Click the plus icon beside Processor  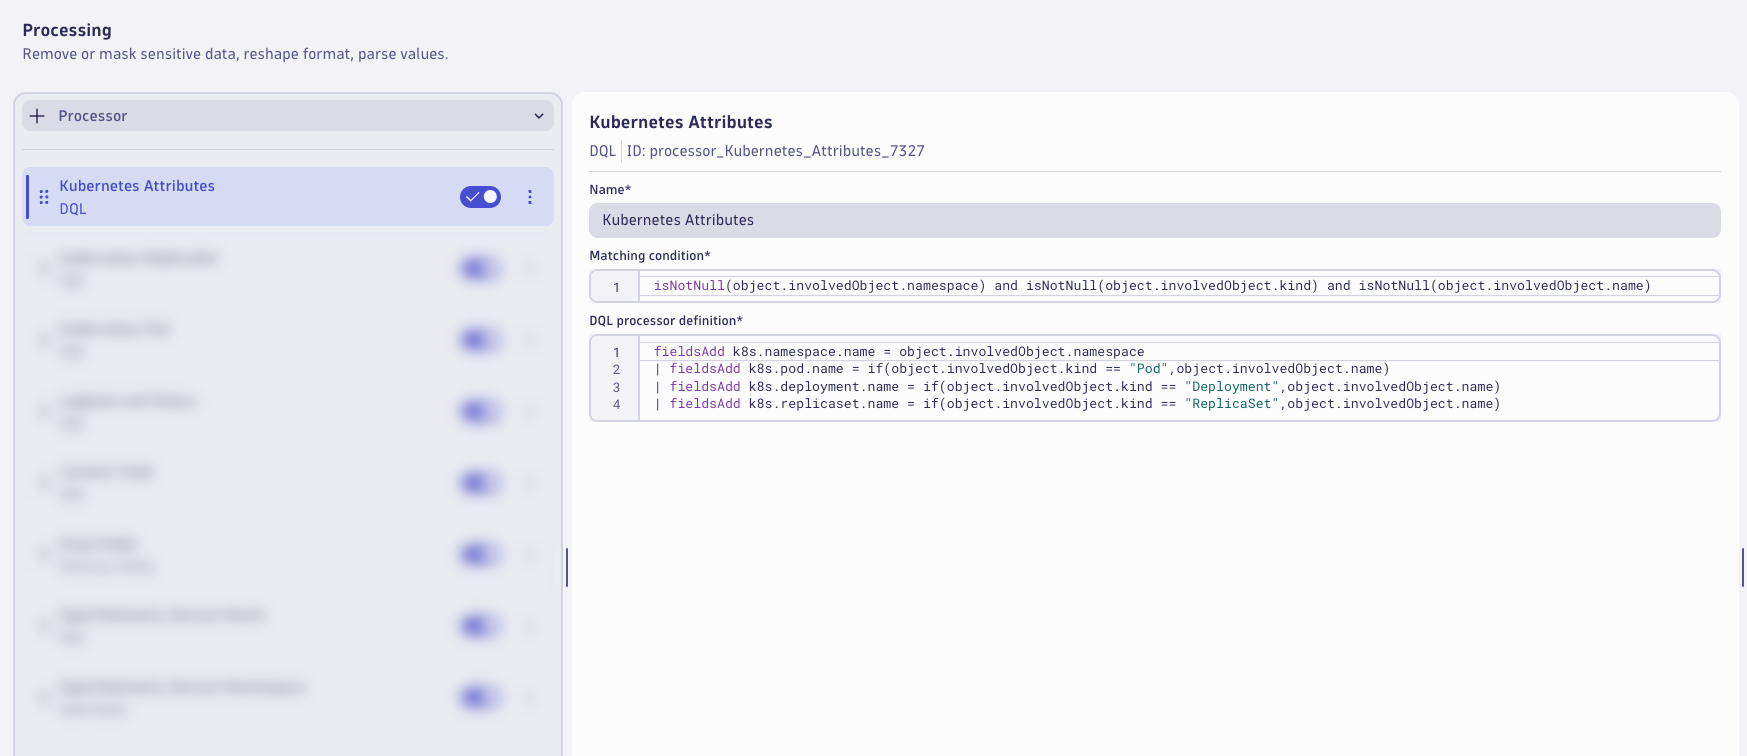click(x=37, y=116)
